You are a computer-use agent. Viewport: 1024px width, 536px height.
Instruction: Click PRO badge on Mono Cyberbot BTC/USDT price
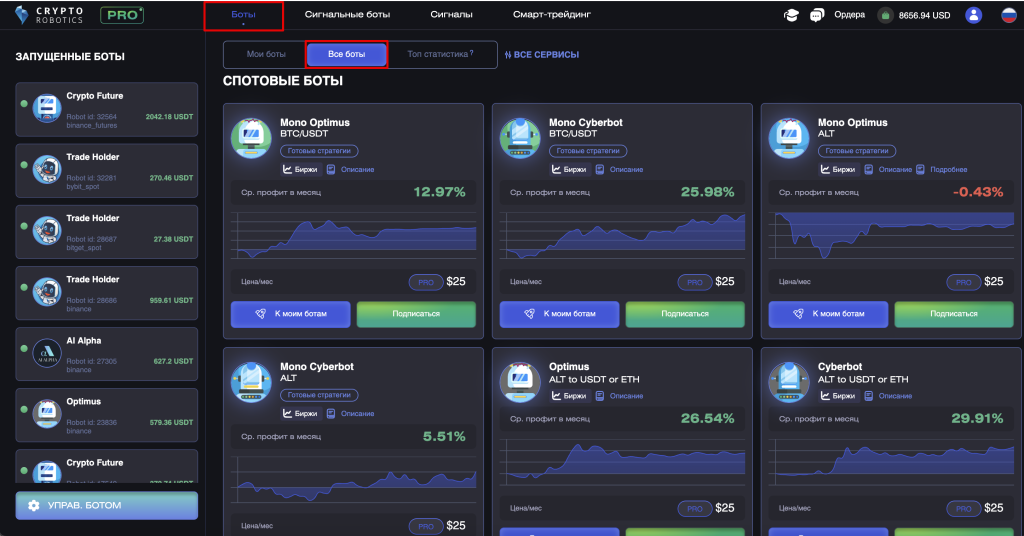click(x=695, y=282)
